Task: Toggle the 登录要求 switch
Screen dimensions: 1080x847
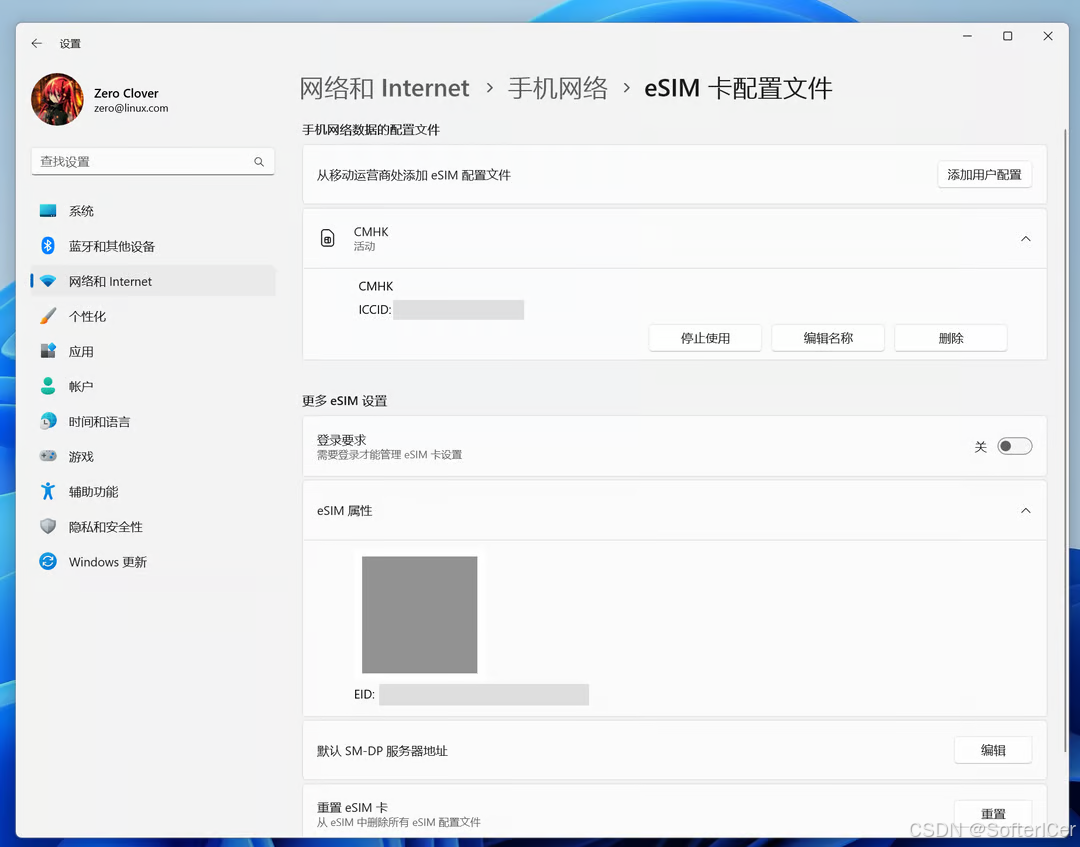Action: [x=1015, y=446]
